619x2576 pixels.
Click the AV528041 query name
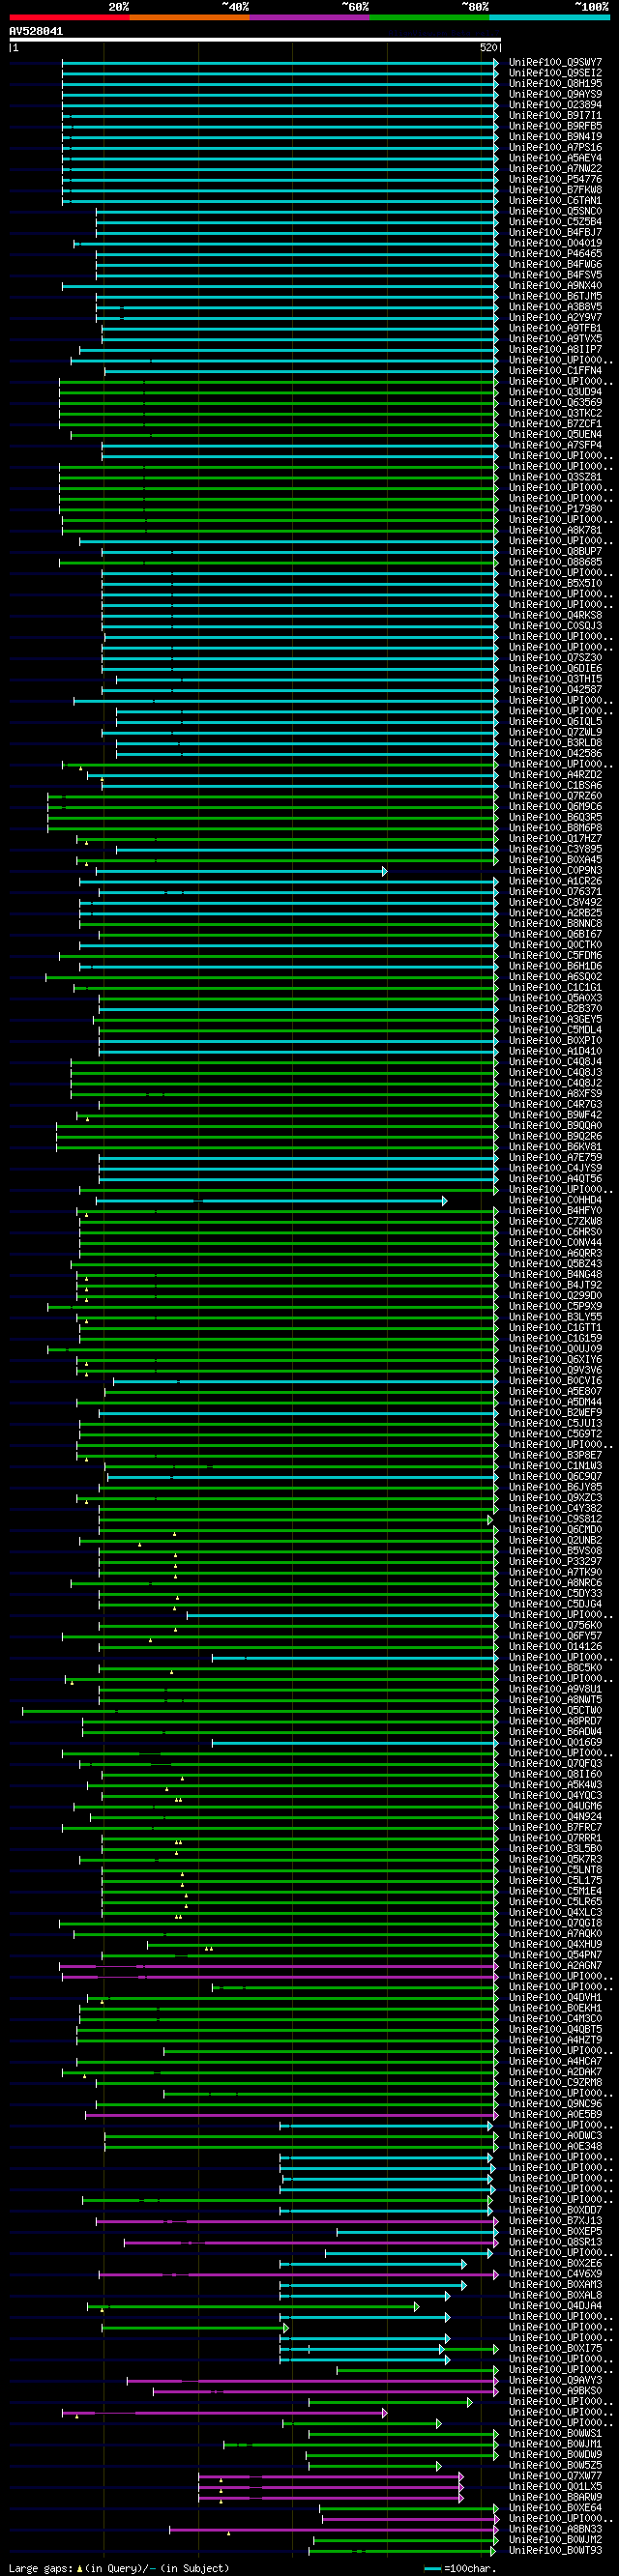point(36,31)
